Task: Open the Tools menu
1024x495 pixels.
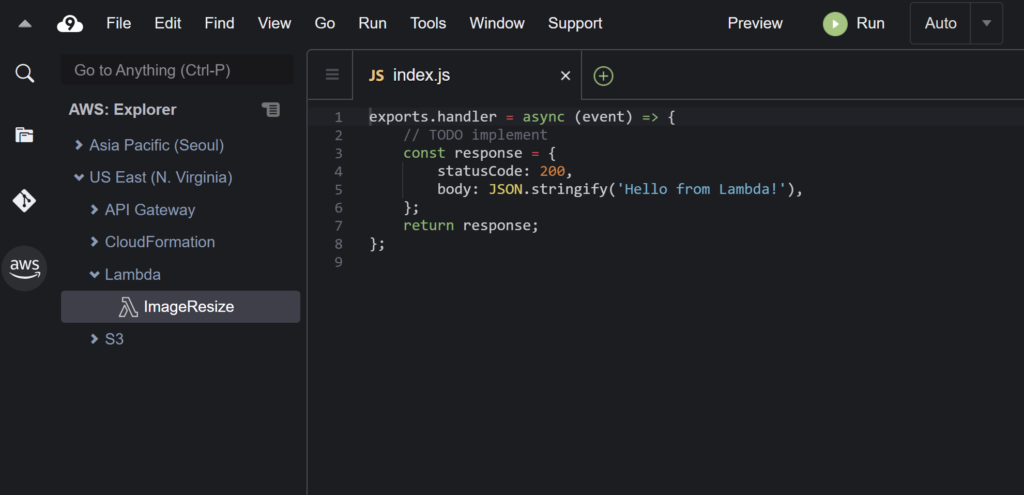Action: click(428, 23)
